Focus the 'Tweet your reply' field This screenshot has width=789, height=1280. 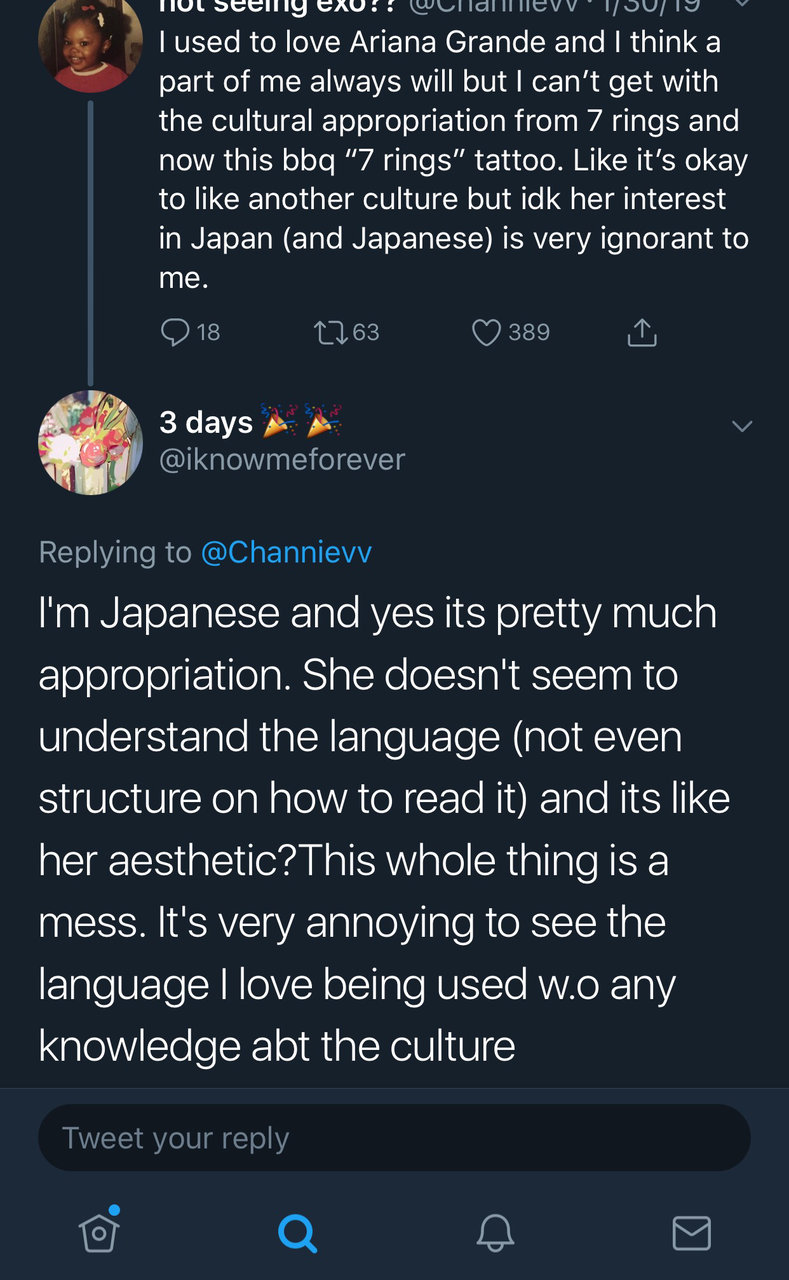[394, 1138]
